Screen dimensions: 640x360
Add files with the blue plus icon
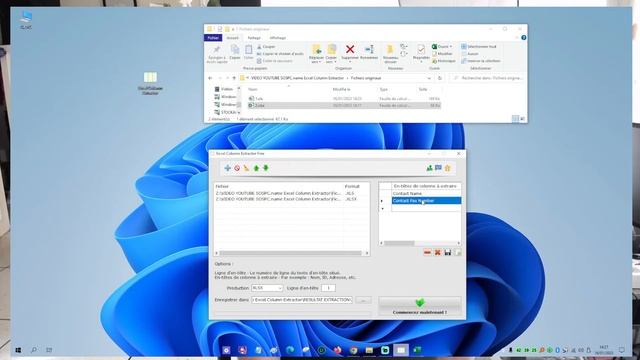point(227,168)
